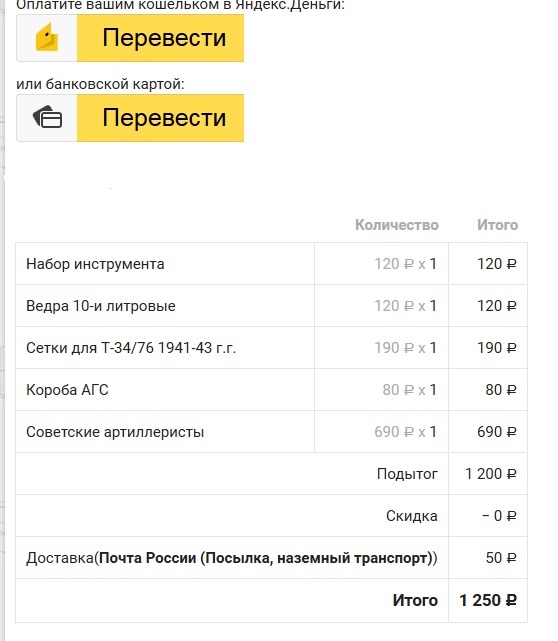The height and width of the screenshot is (641, 558).
Task: Click the delivery cost 50 ₽
Action: [501, 558]
